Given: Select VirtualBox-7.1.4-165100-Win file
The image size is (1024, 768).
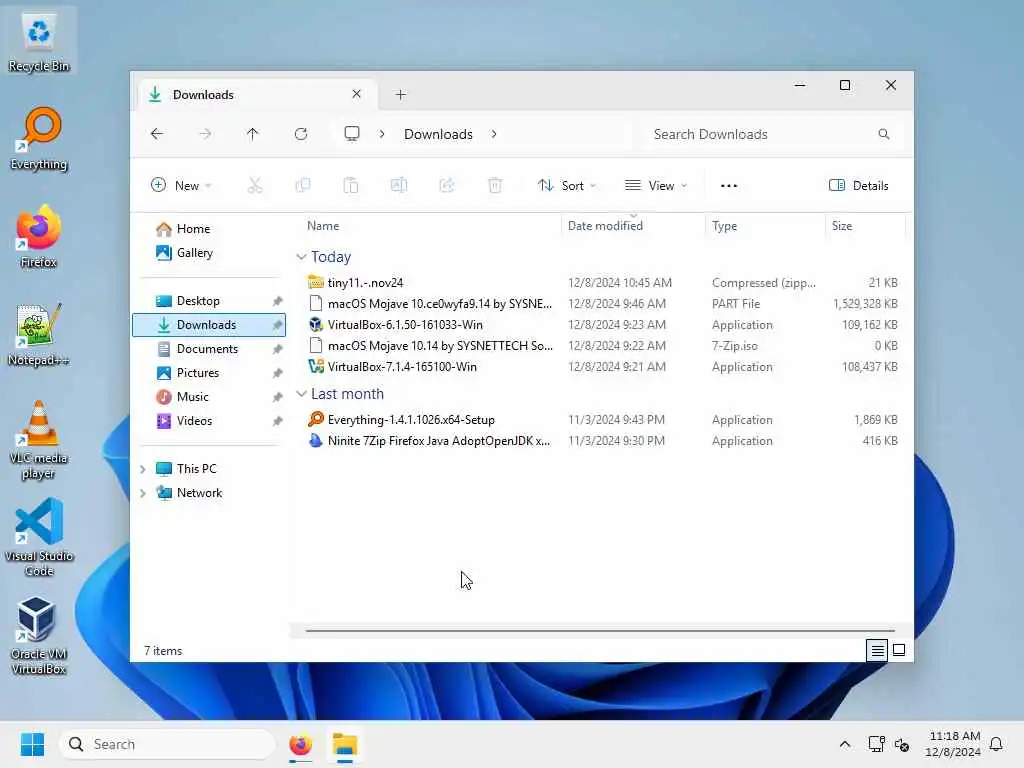Looking at the screenshot, I should [x=602, y=366].
